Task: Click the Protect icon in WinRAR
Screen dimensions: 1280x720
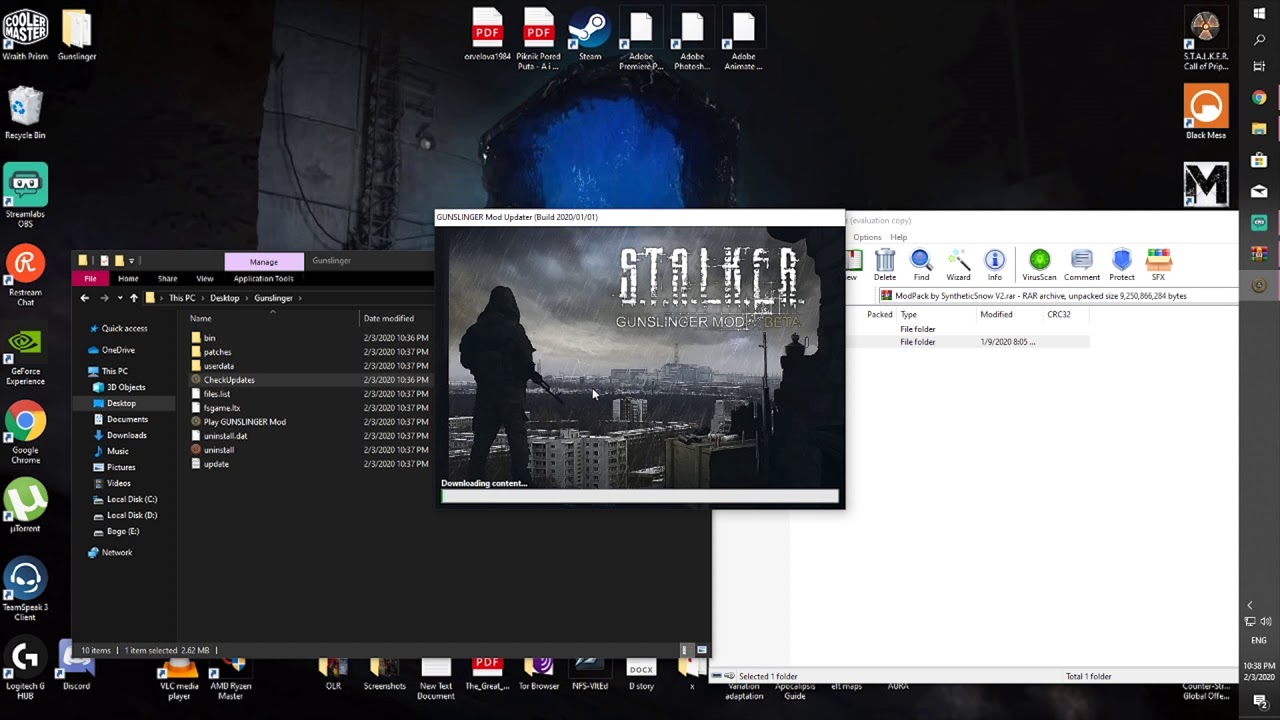Action: (1121, 265)
